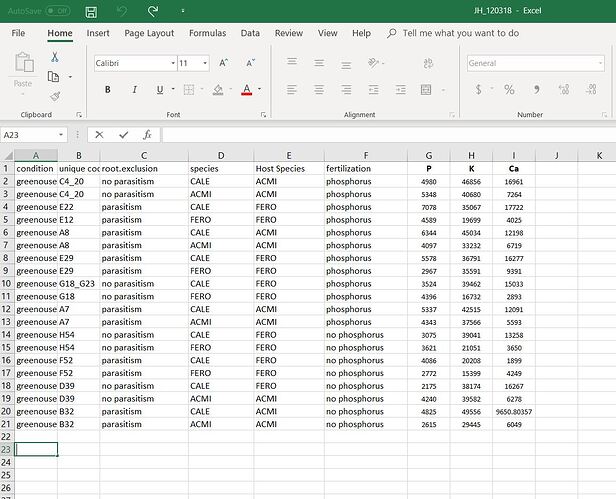Click the Insert Function fx button
The width and height of the screenshot is (616, 499).
coord(147,135)
